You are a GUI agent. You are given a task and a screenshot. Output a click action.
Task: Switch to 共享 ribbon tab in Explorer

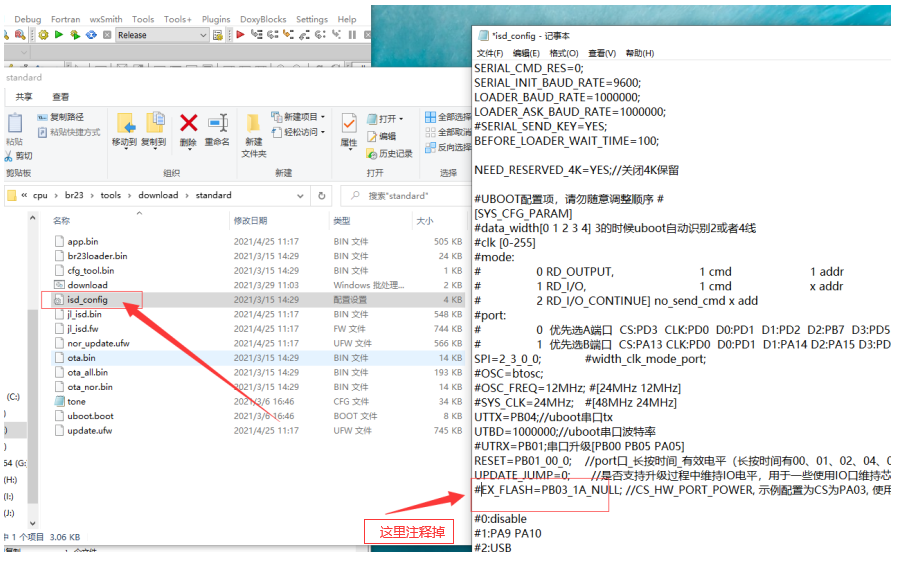24,97
